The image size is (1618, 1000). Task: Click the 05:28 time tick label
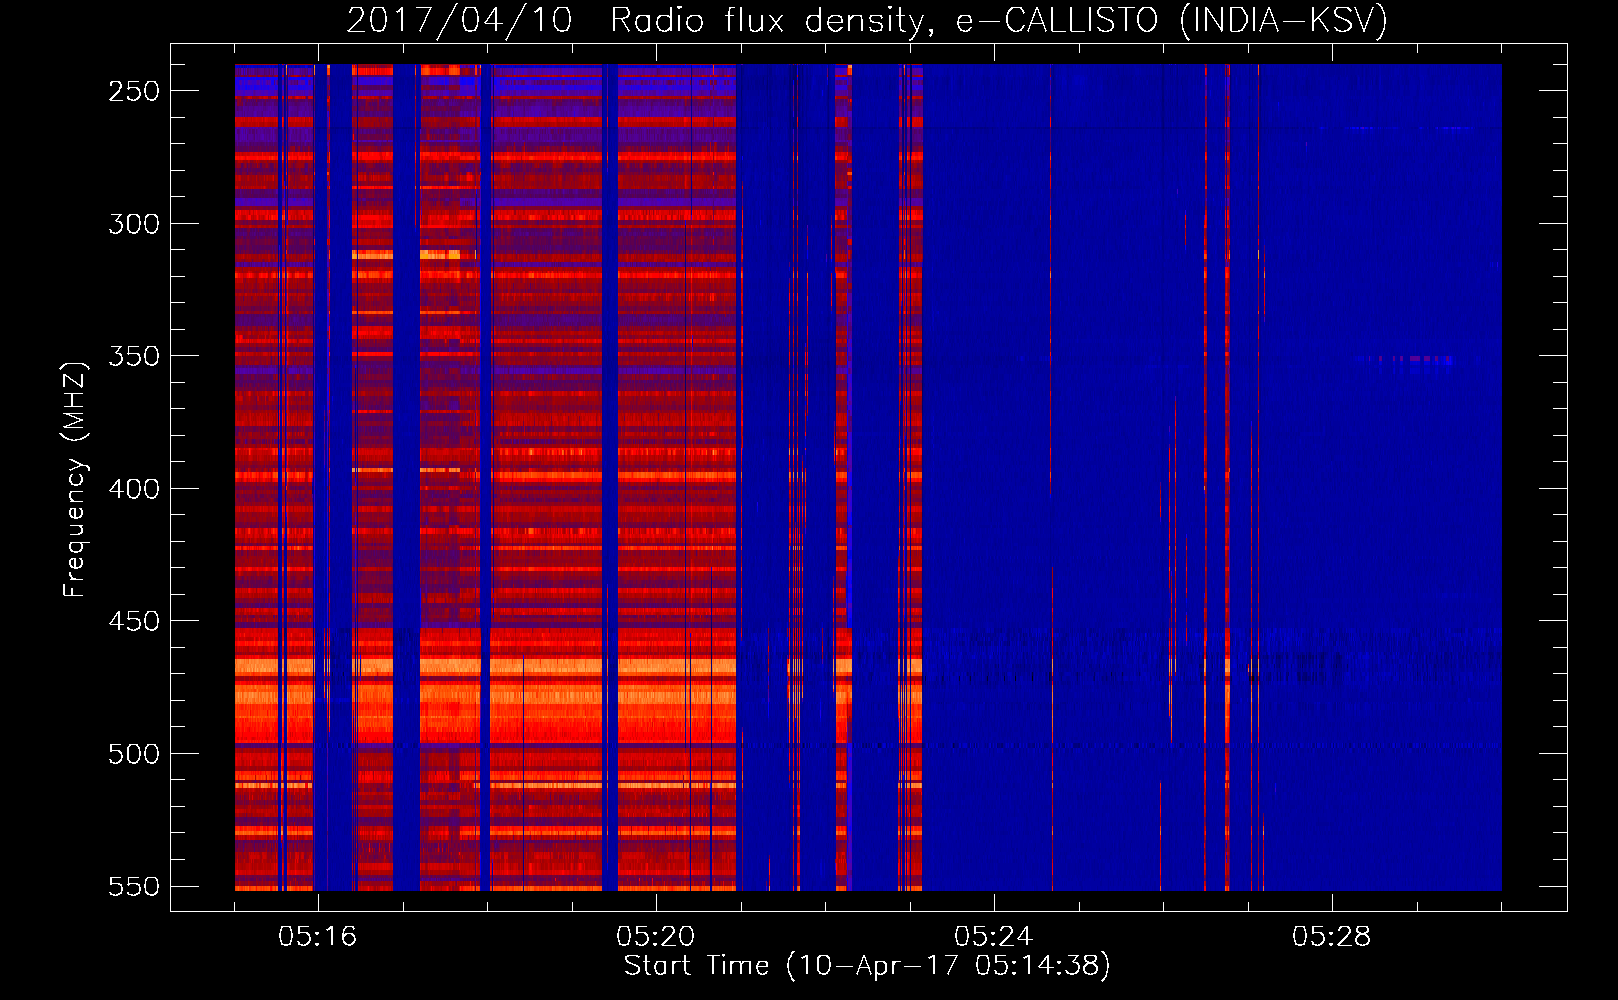[1331, 937]
